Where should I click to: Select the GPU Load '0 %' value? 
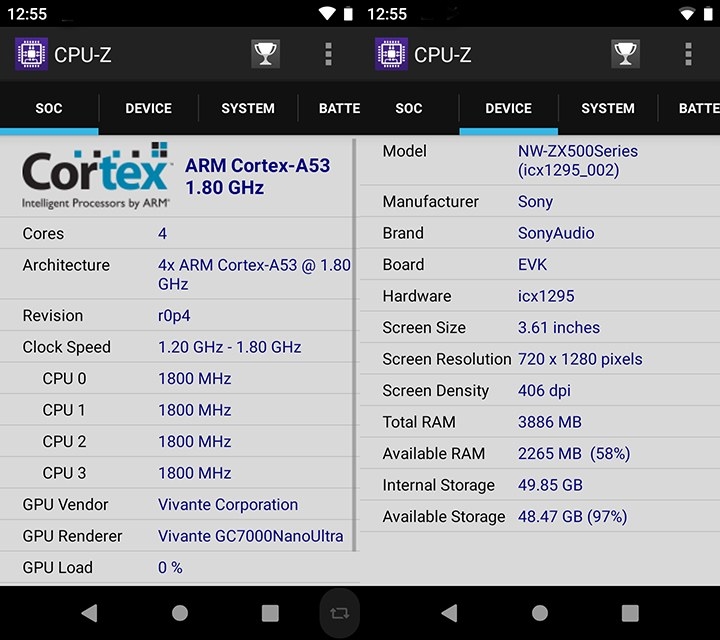tap(170, 567)
